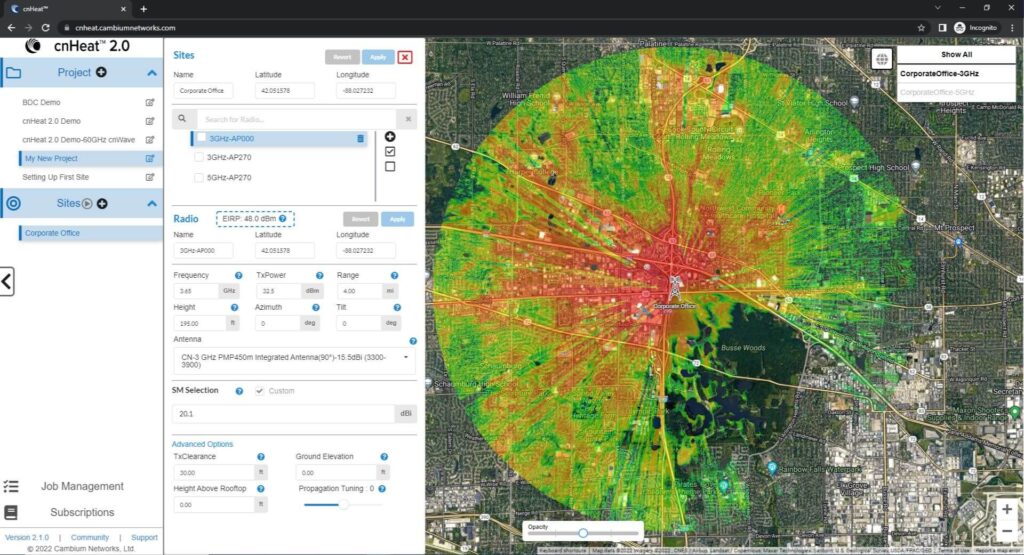The height and width of the screenshot is (555, 1024).
Task: Close the Sites panel with red X
Action: tap(405, 57)
